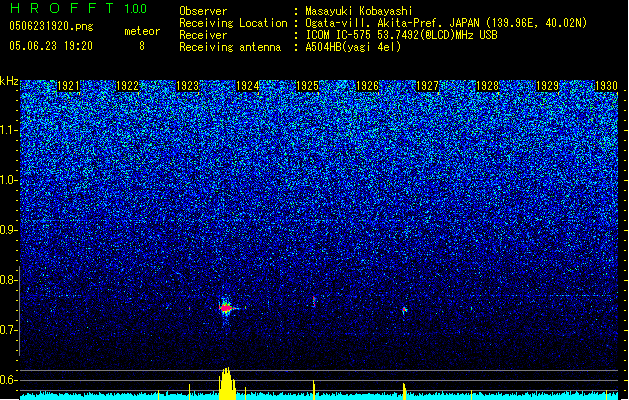The height and width of the screenshot is (400, 629).
Task: Click the meteor count value 8
Action: [x=142, y=46]
